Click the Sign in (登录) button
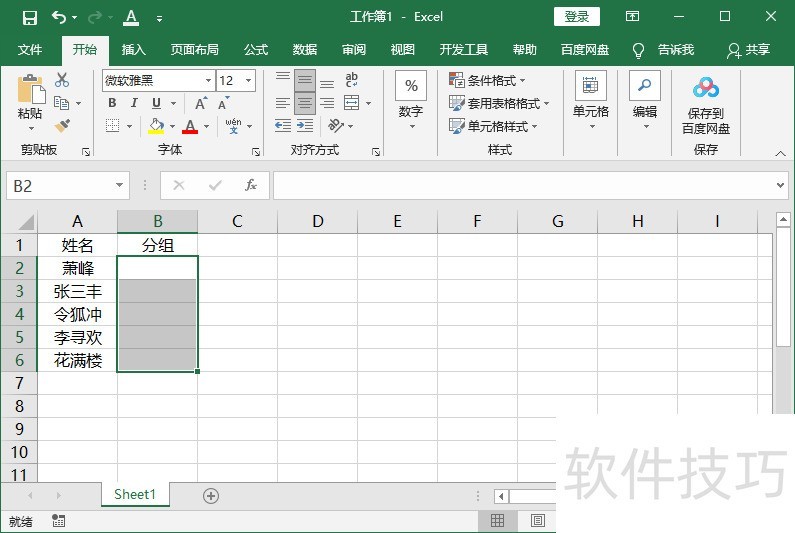 coord(576,17)
